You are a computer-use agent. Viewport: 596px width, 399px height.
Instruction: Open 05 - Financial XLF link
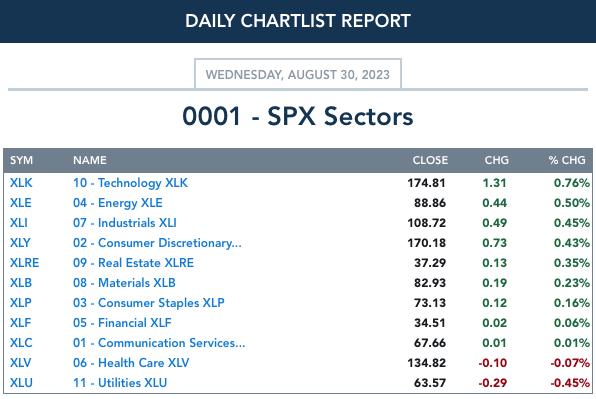(122, 323)
